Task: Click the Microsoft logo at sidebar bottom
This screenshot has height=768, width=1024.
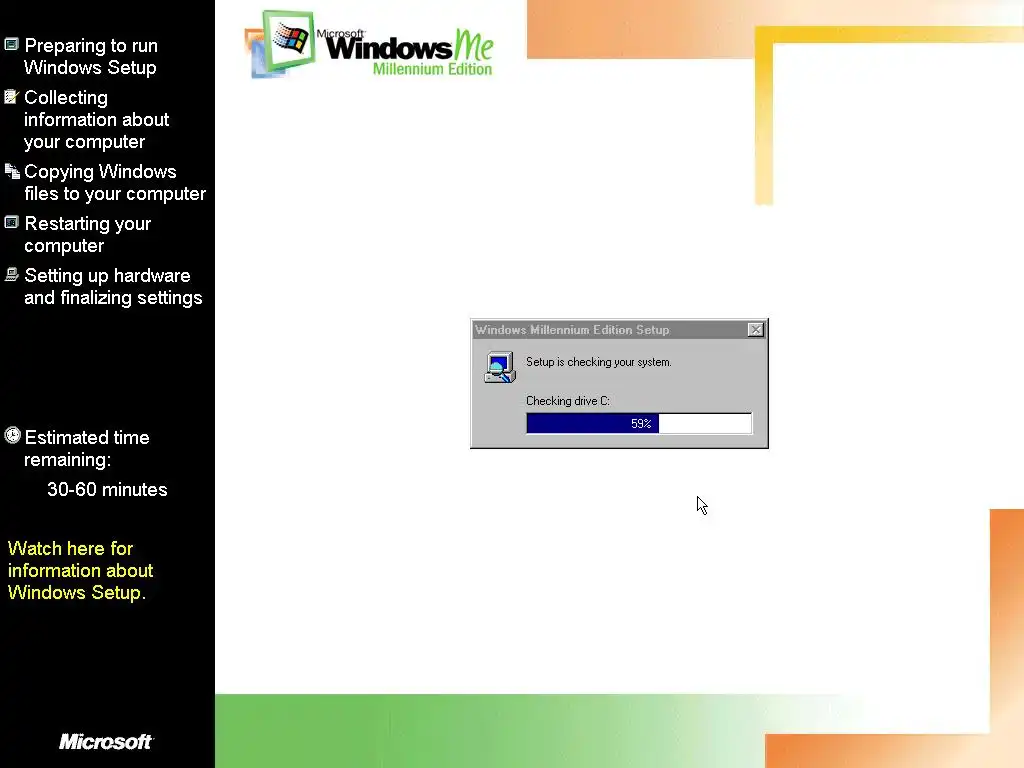Action: 106,741
